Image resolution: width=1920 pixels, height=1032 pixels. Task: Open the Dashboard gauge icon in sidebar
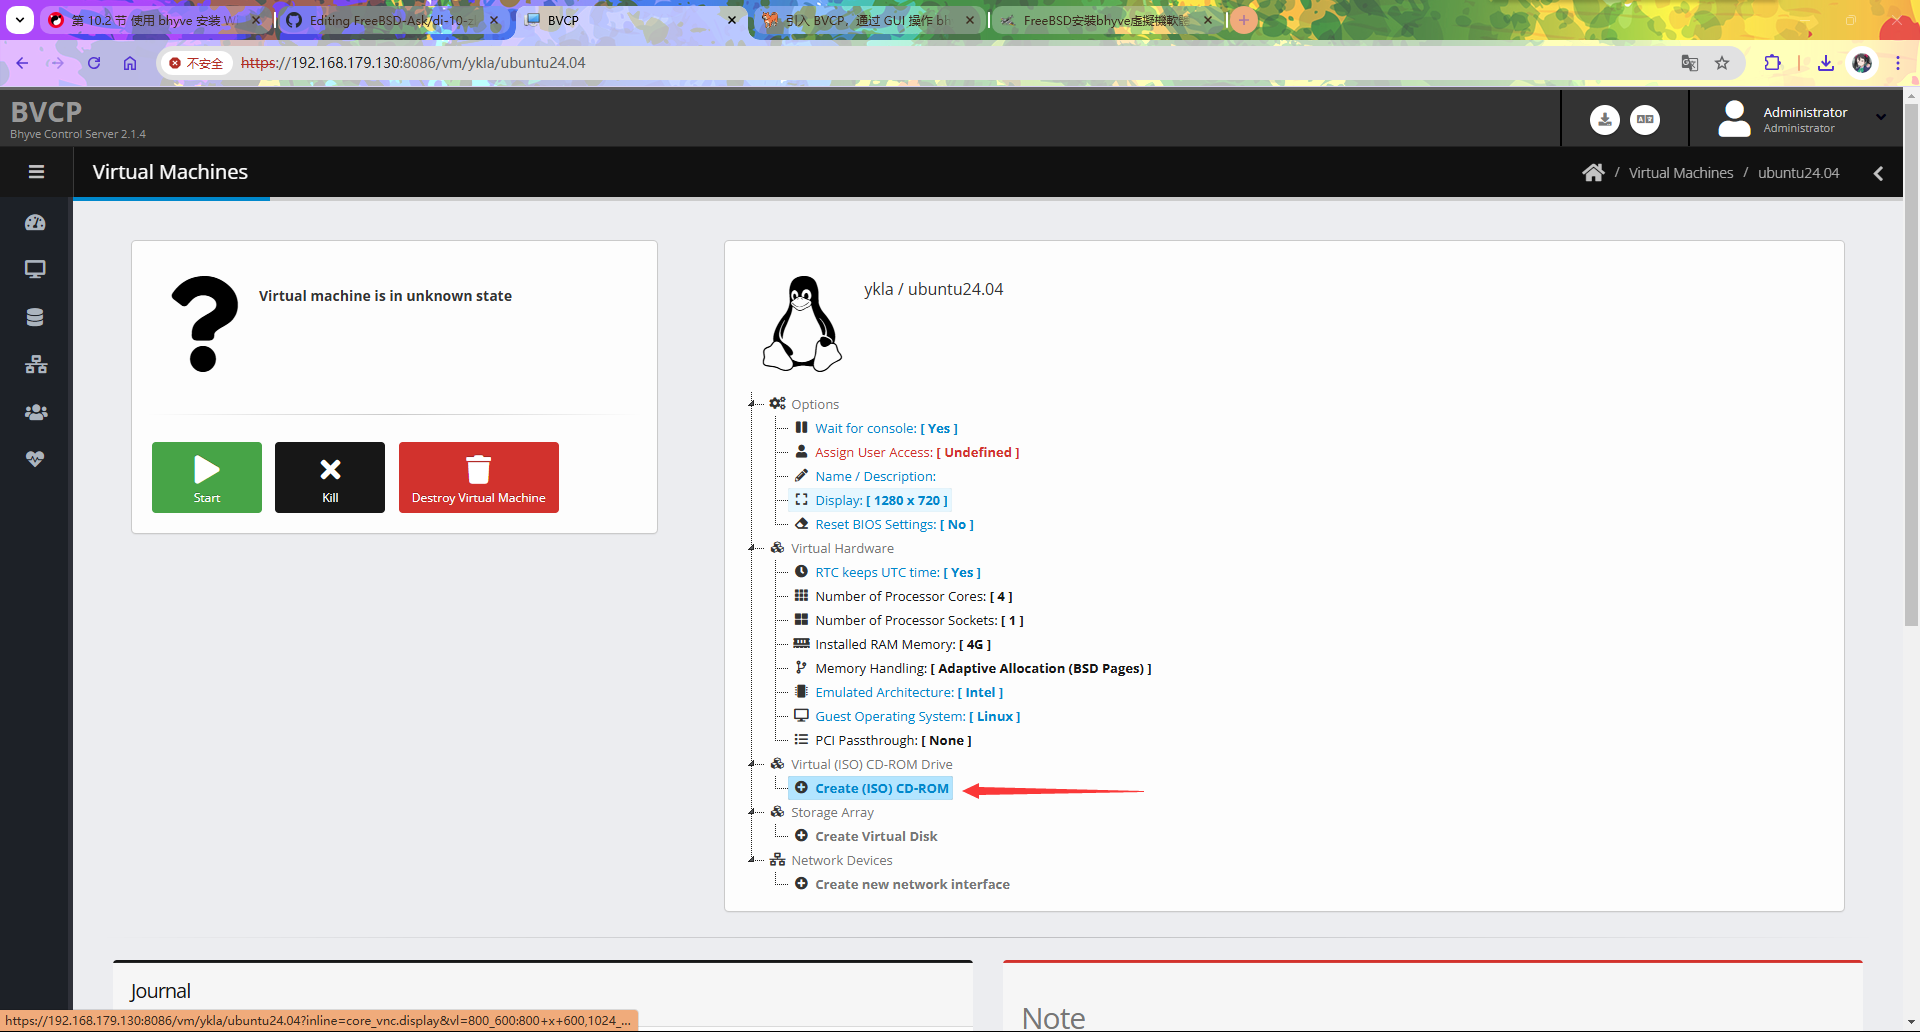[35, 223]
